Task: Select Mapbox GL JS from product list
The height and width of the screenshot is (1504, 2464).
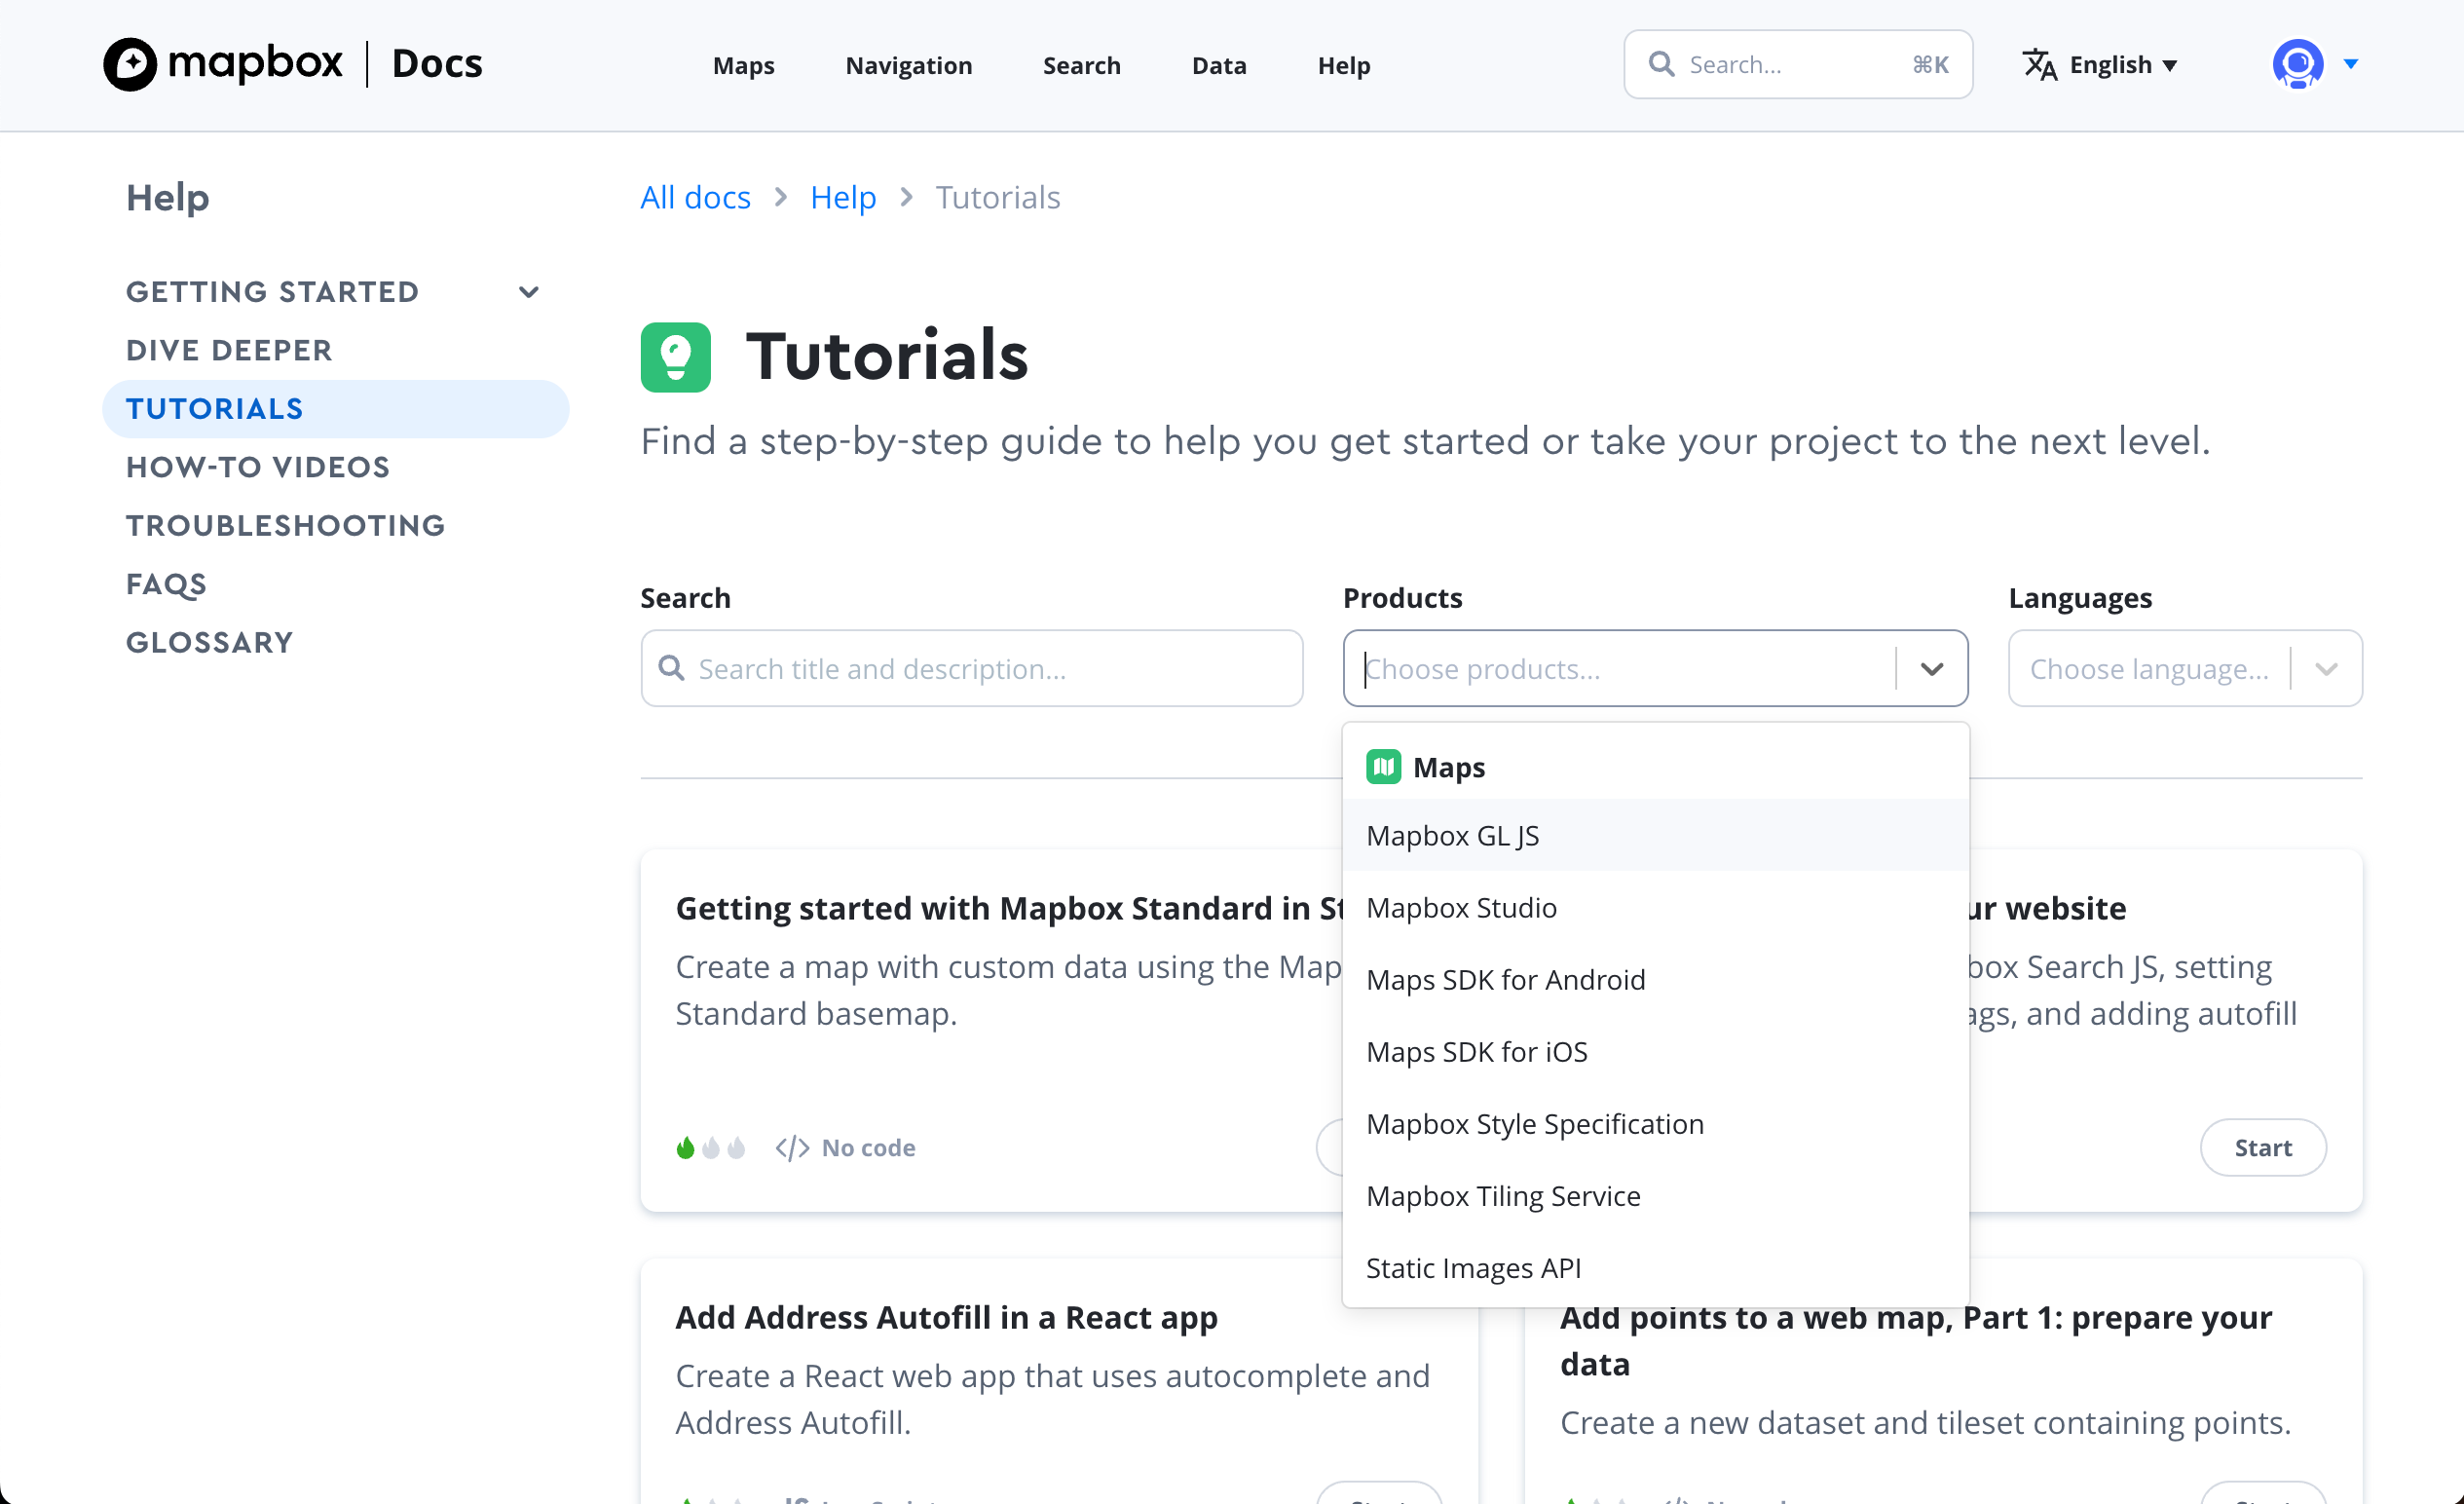Action: (x=1453, y=835)
